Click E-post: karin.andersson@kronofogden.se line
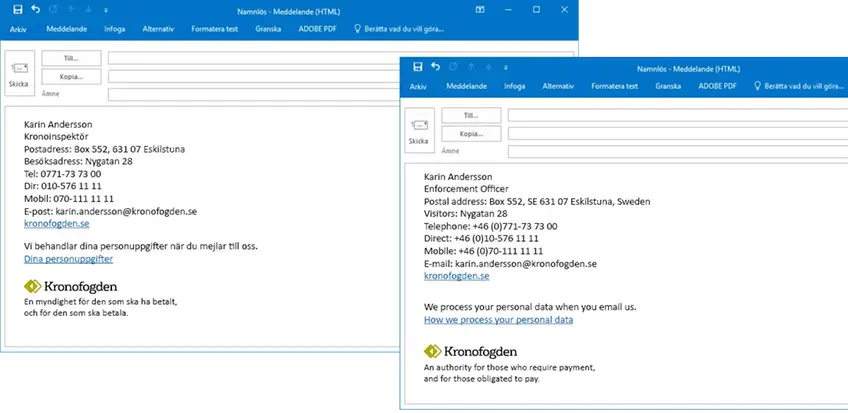The image size is (848, 413). pos(110,211)
